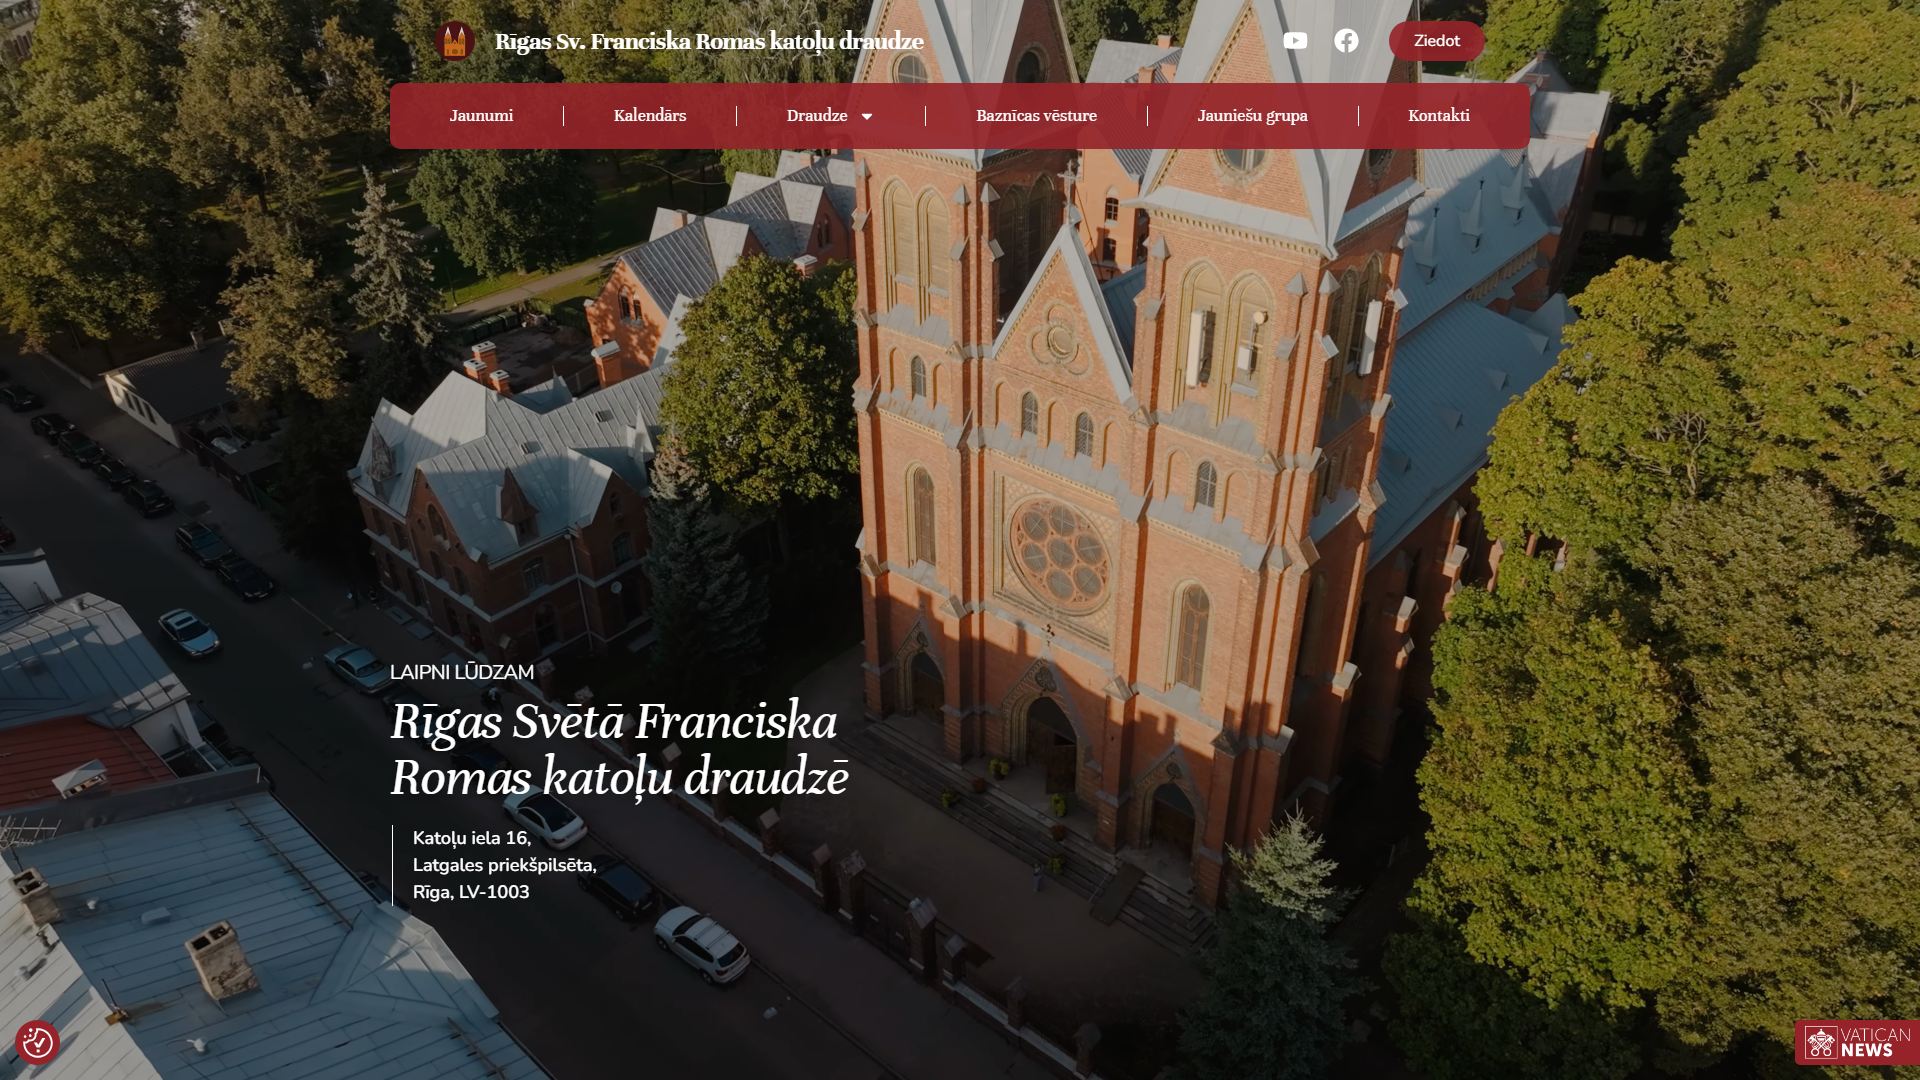Image resolution: width=1920 pixels, height=1080 pixels.
Task: Open the parish YouTube channel
Action: click(1296, 41)
